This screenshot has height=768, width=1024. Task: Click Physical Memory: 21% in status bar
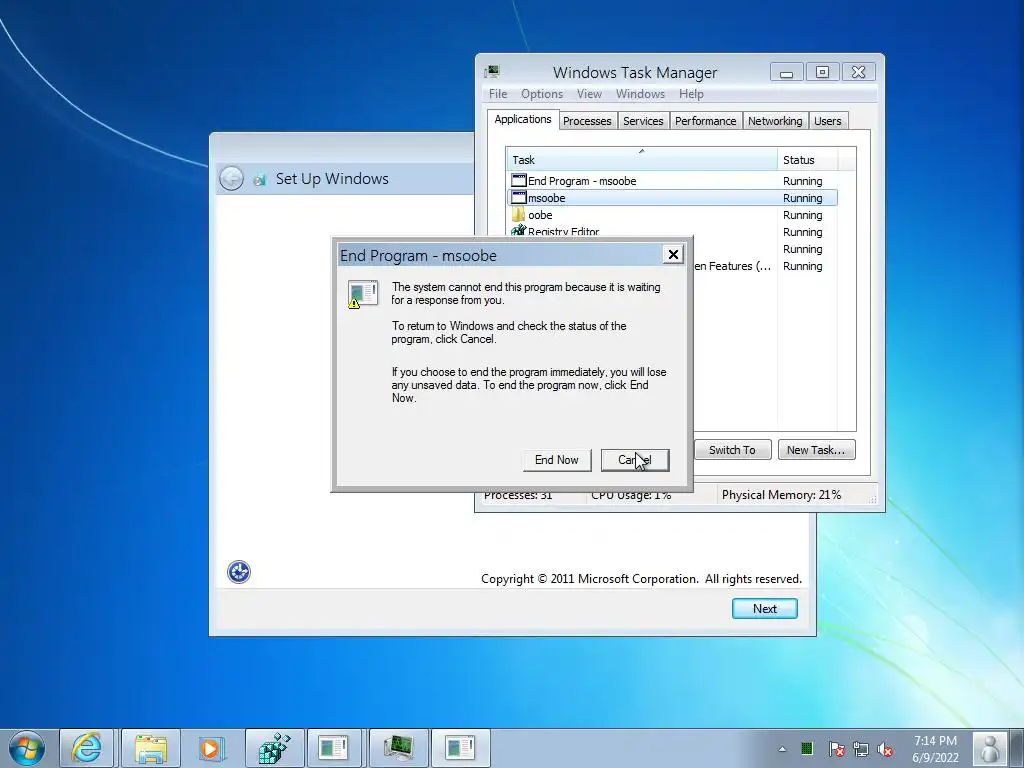(781, 495)
